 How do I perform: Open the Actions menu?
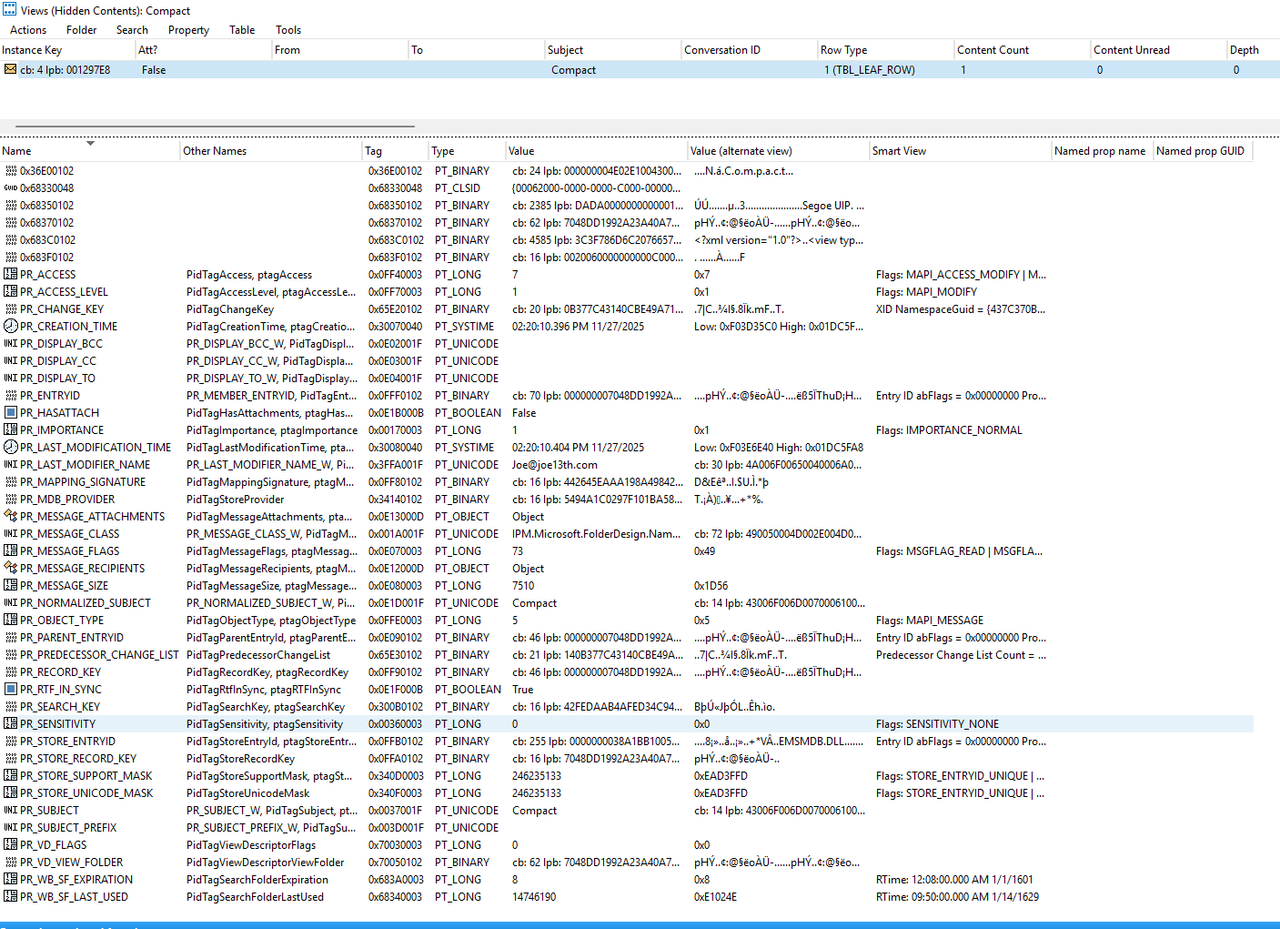click(28, 30)
